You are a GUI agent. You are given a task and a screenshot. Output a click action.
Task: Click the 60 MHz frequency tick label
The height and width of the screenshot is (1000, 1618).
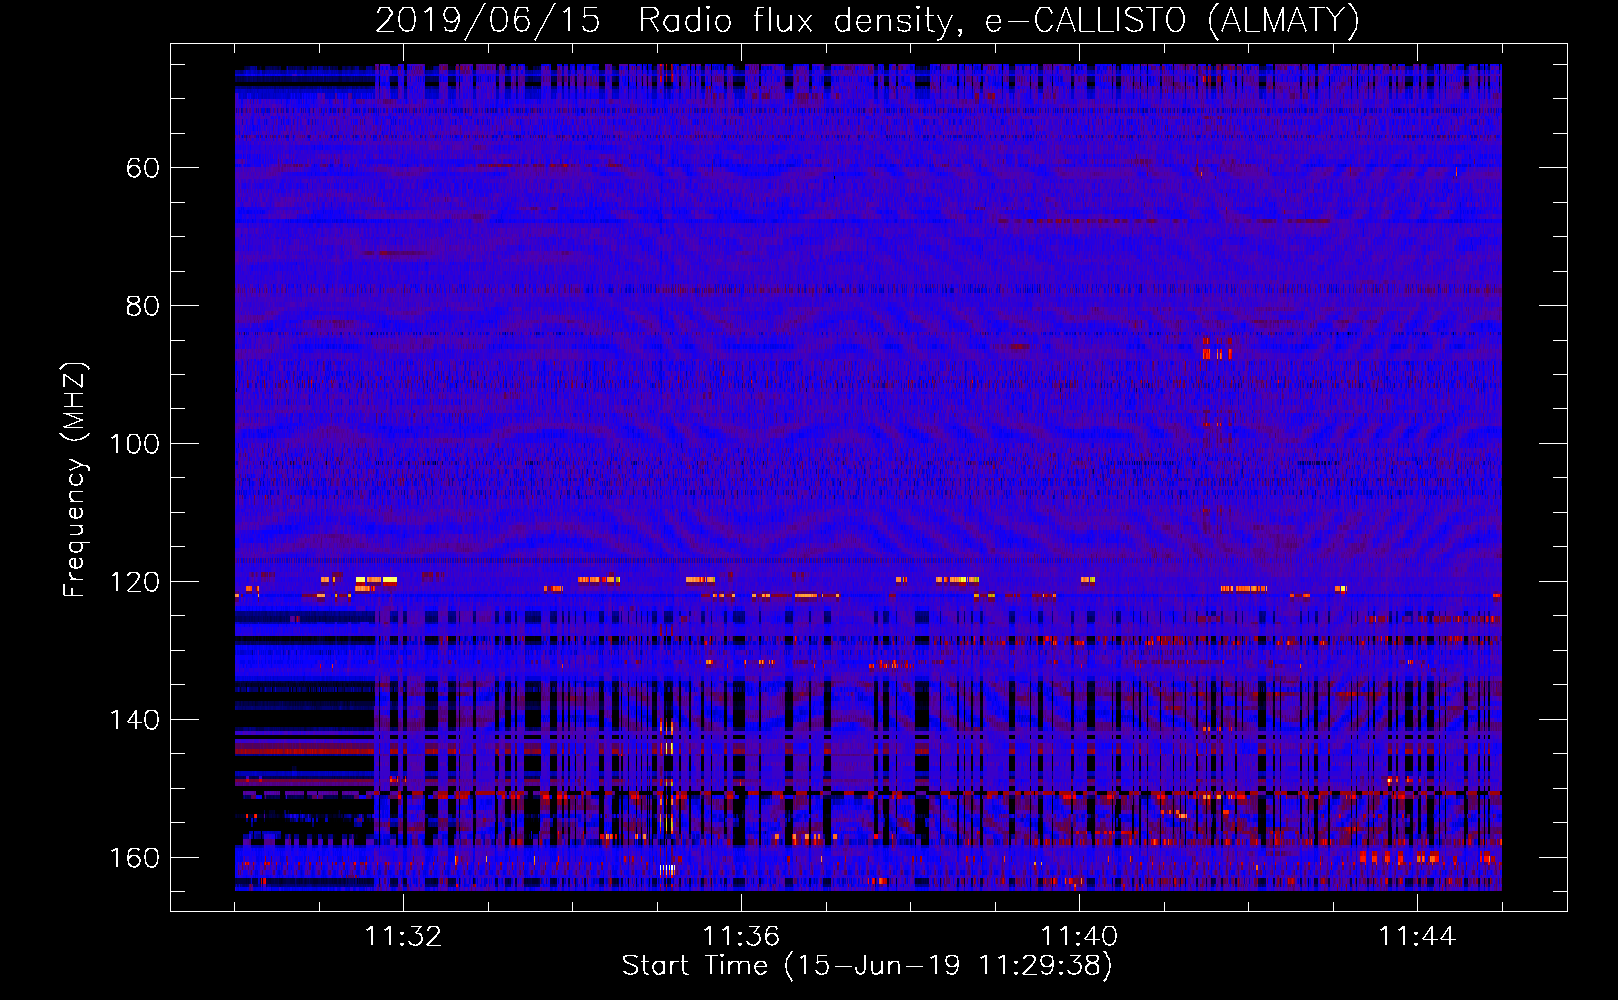pyautogui.click(x=143, y=168)
